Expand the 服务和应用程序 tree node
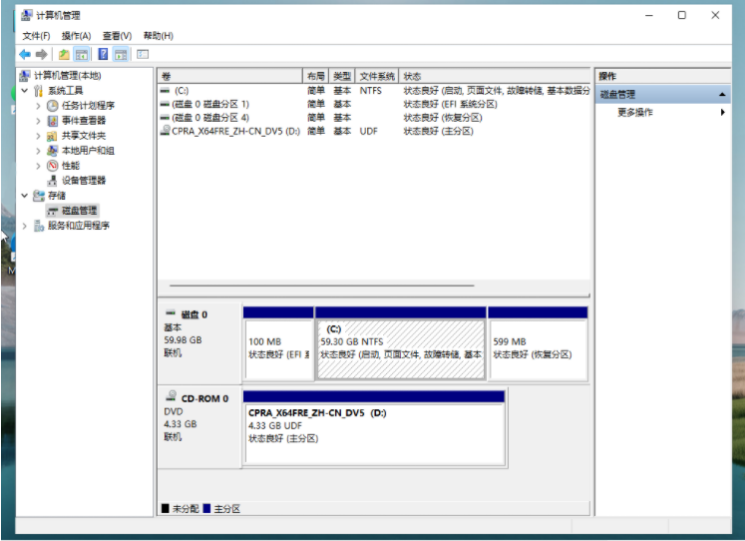 click(25, 225)
